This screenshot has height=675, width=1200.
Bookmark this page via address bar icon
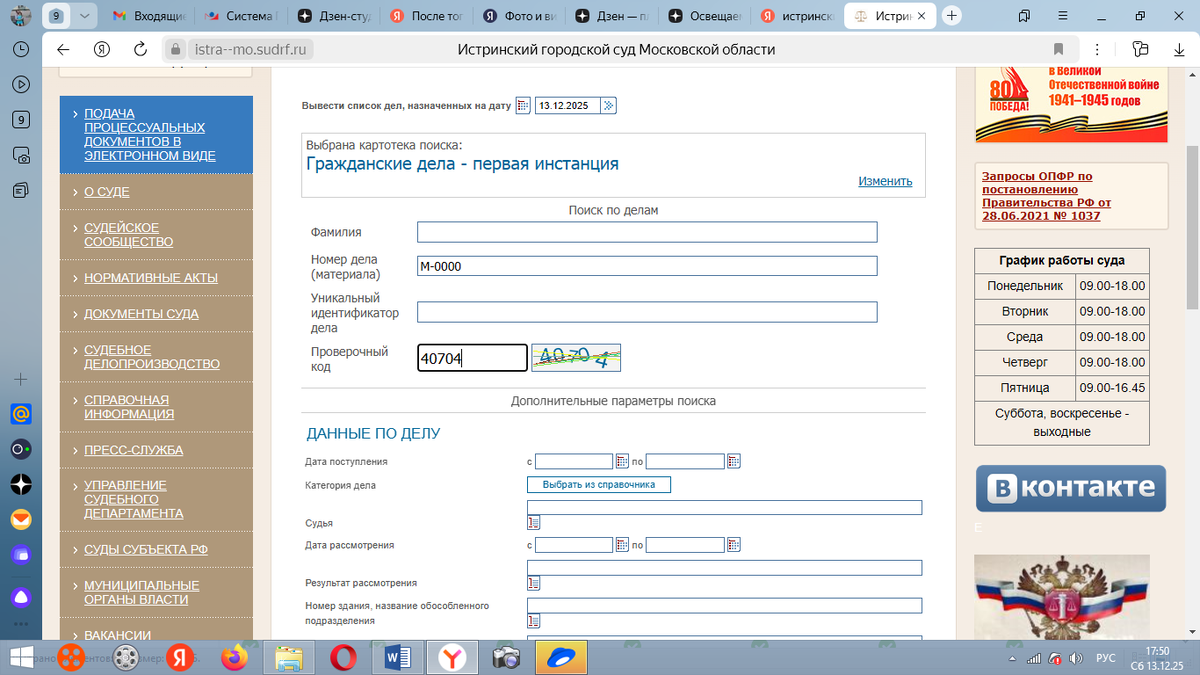pos(1058,49)
